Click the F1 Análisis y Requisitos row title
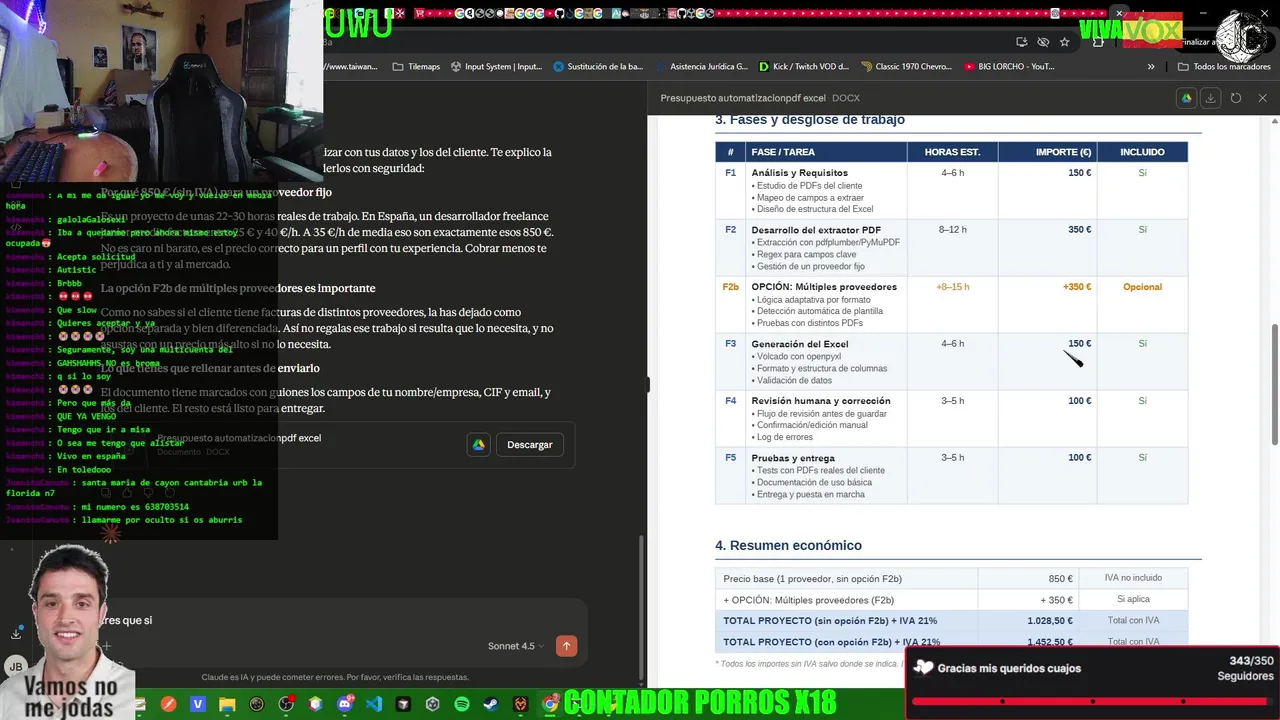The height and width of the screenshot is (720, 1280). point(799,173)
